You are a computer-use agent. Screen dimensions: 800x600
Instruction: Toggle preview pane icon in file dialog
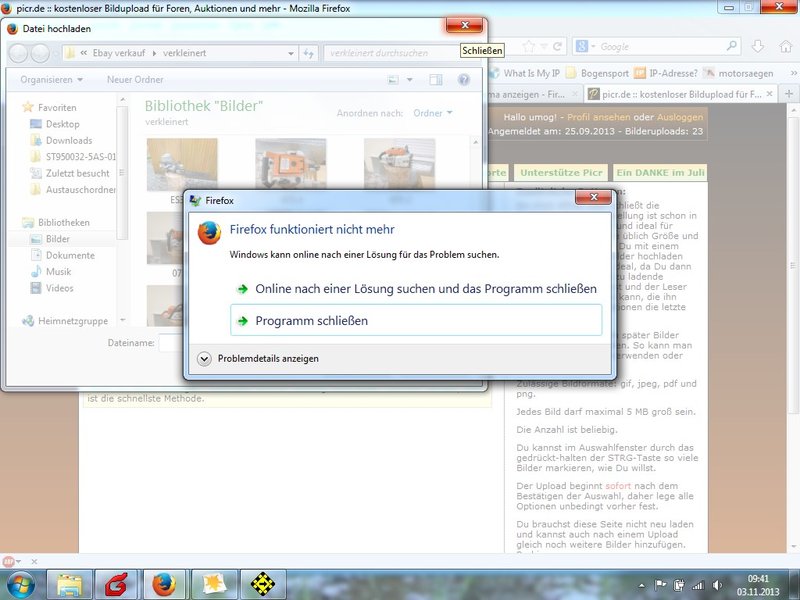[436, 80]
